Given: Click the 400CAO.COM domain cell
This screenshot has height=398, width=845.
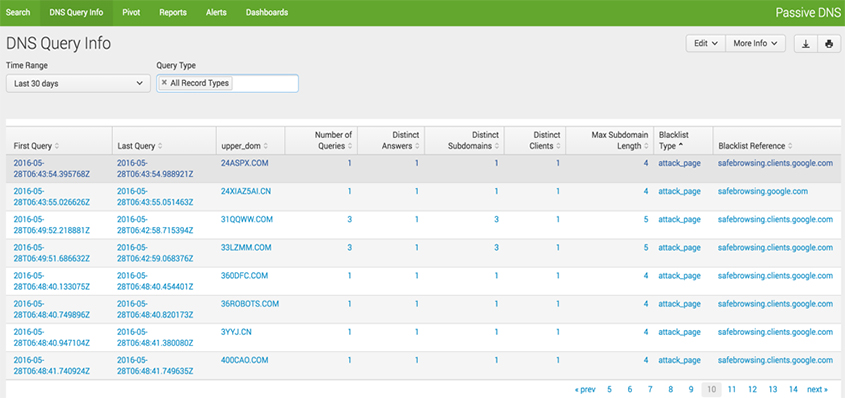Looking at the screenshot, I should pyautogui.click(x=245, y=360).
